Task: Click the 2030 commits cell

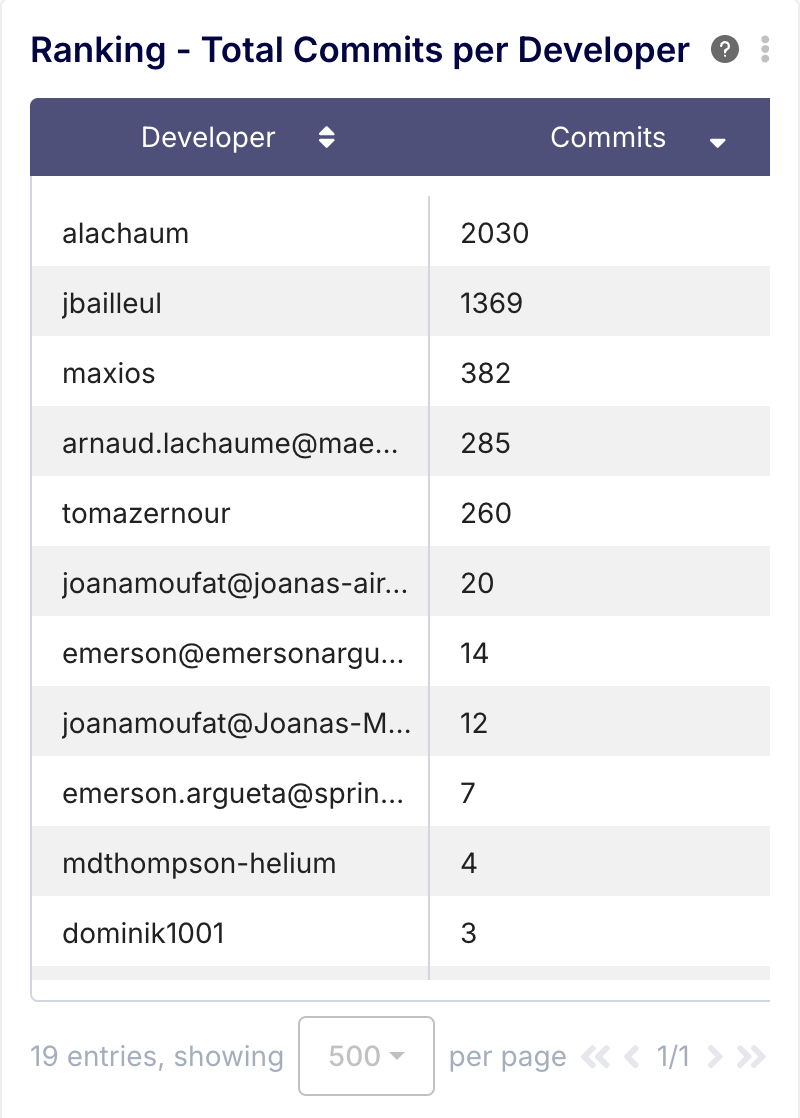Action: coord(495,233)
